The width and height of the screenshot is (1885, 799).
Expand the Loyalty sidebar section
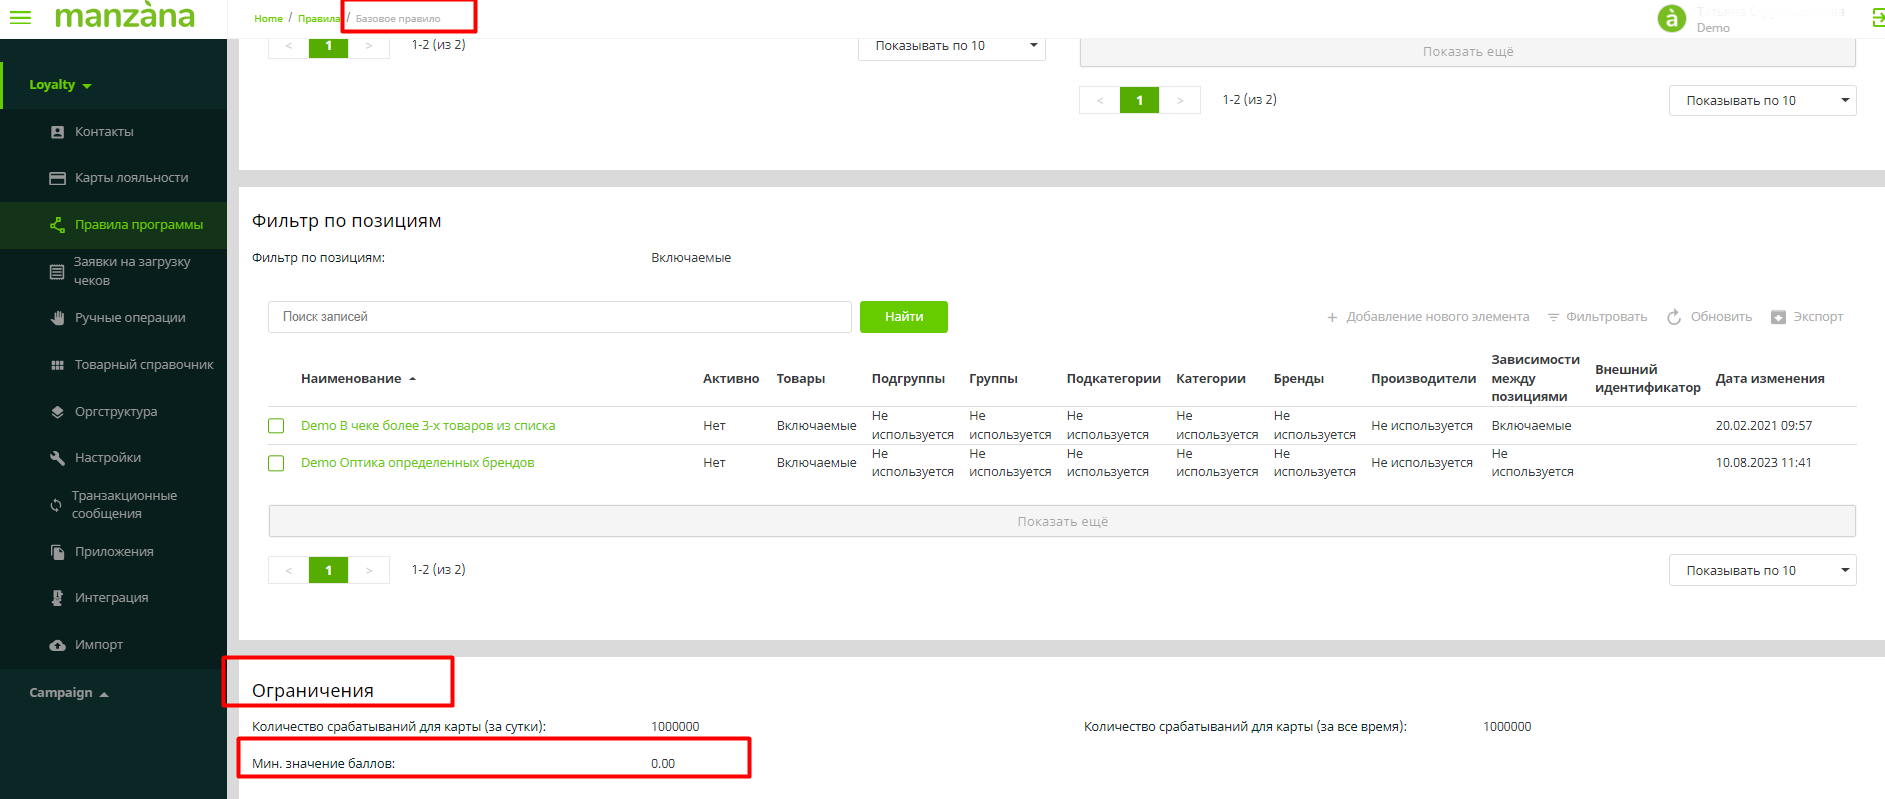[60, 85]
